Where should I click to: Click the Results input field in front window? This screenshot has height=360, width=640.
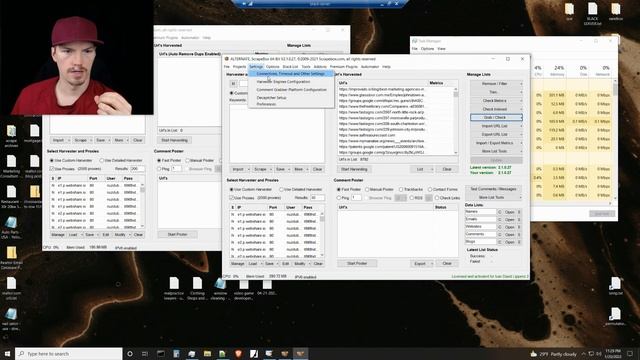(x=317, y=198)
